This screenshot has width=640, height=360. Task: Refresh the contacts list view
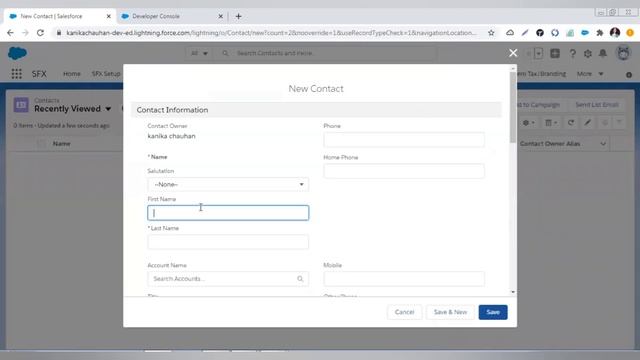pos(571,123)
